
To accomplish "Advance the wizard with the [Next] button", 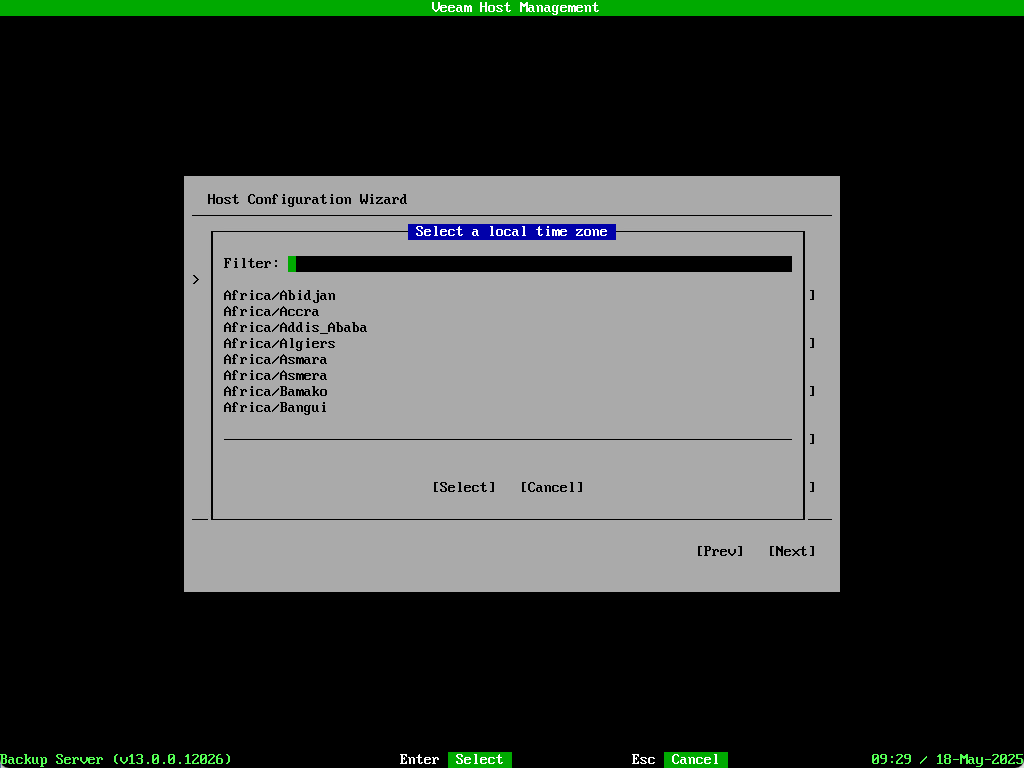I will tap(792, 552).
